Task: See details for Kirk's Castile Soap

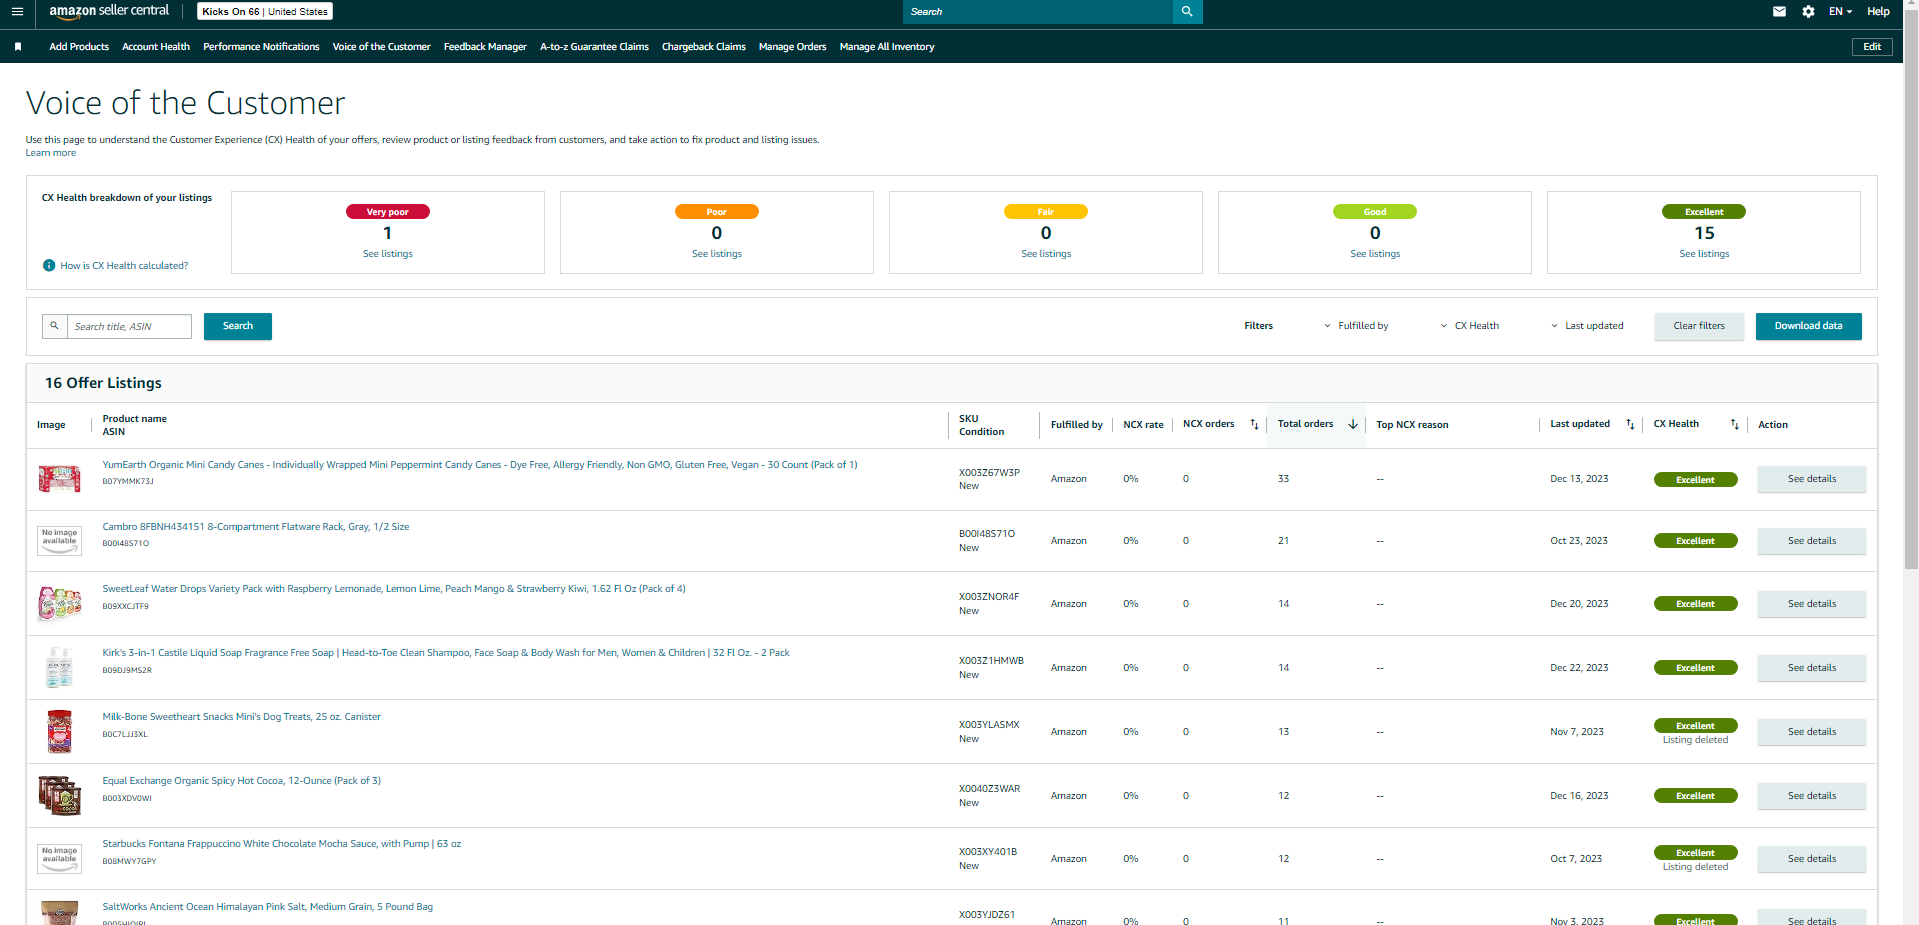Action: [1811, 668]
